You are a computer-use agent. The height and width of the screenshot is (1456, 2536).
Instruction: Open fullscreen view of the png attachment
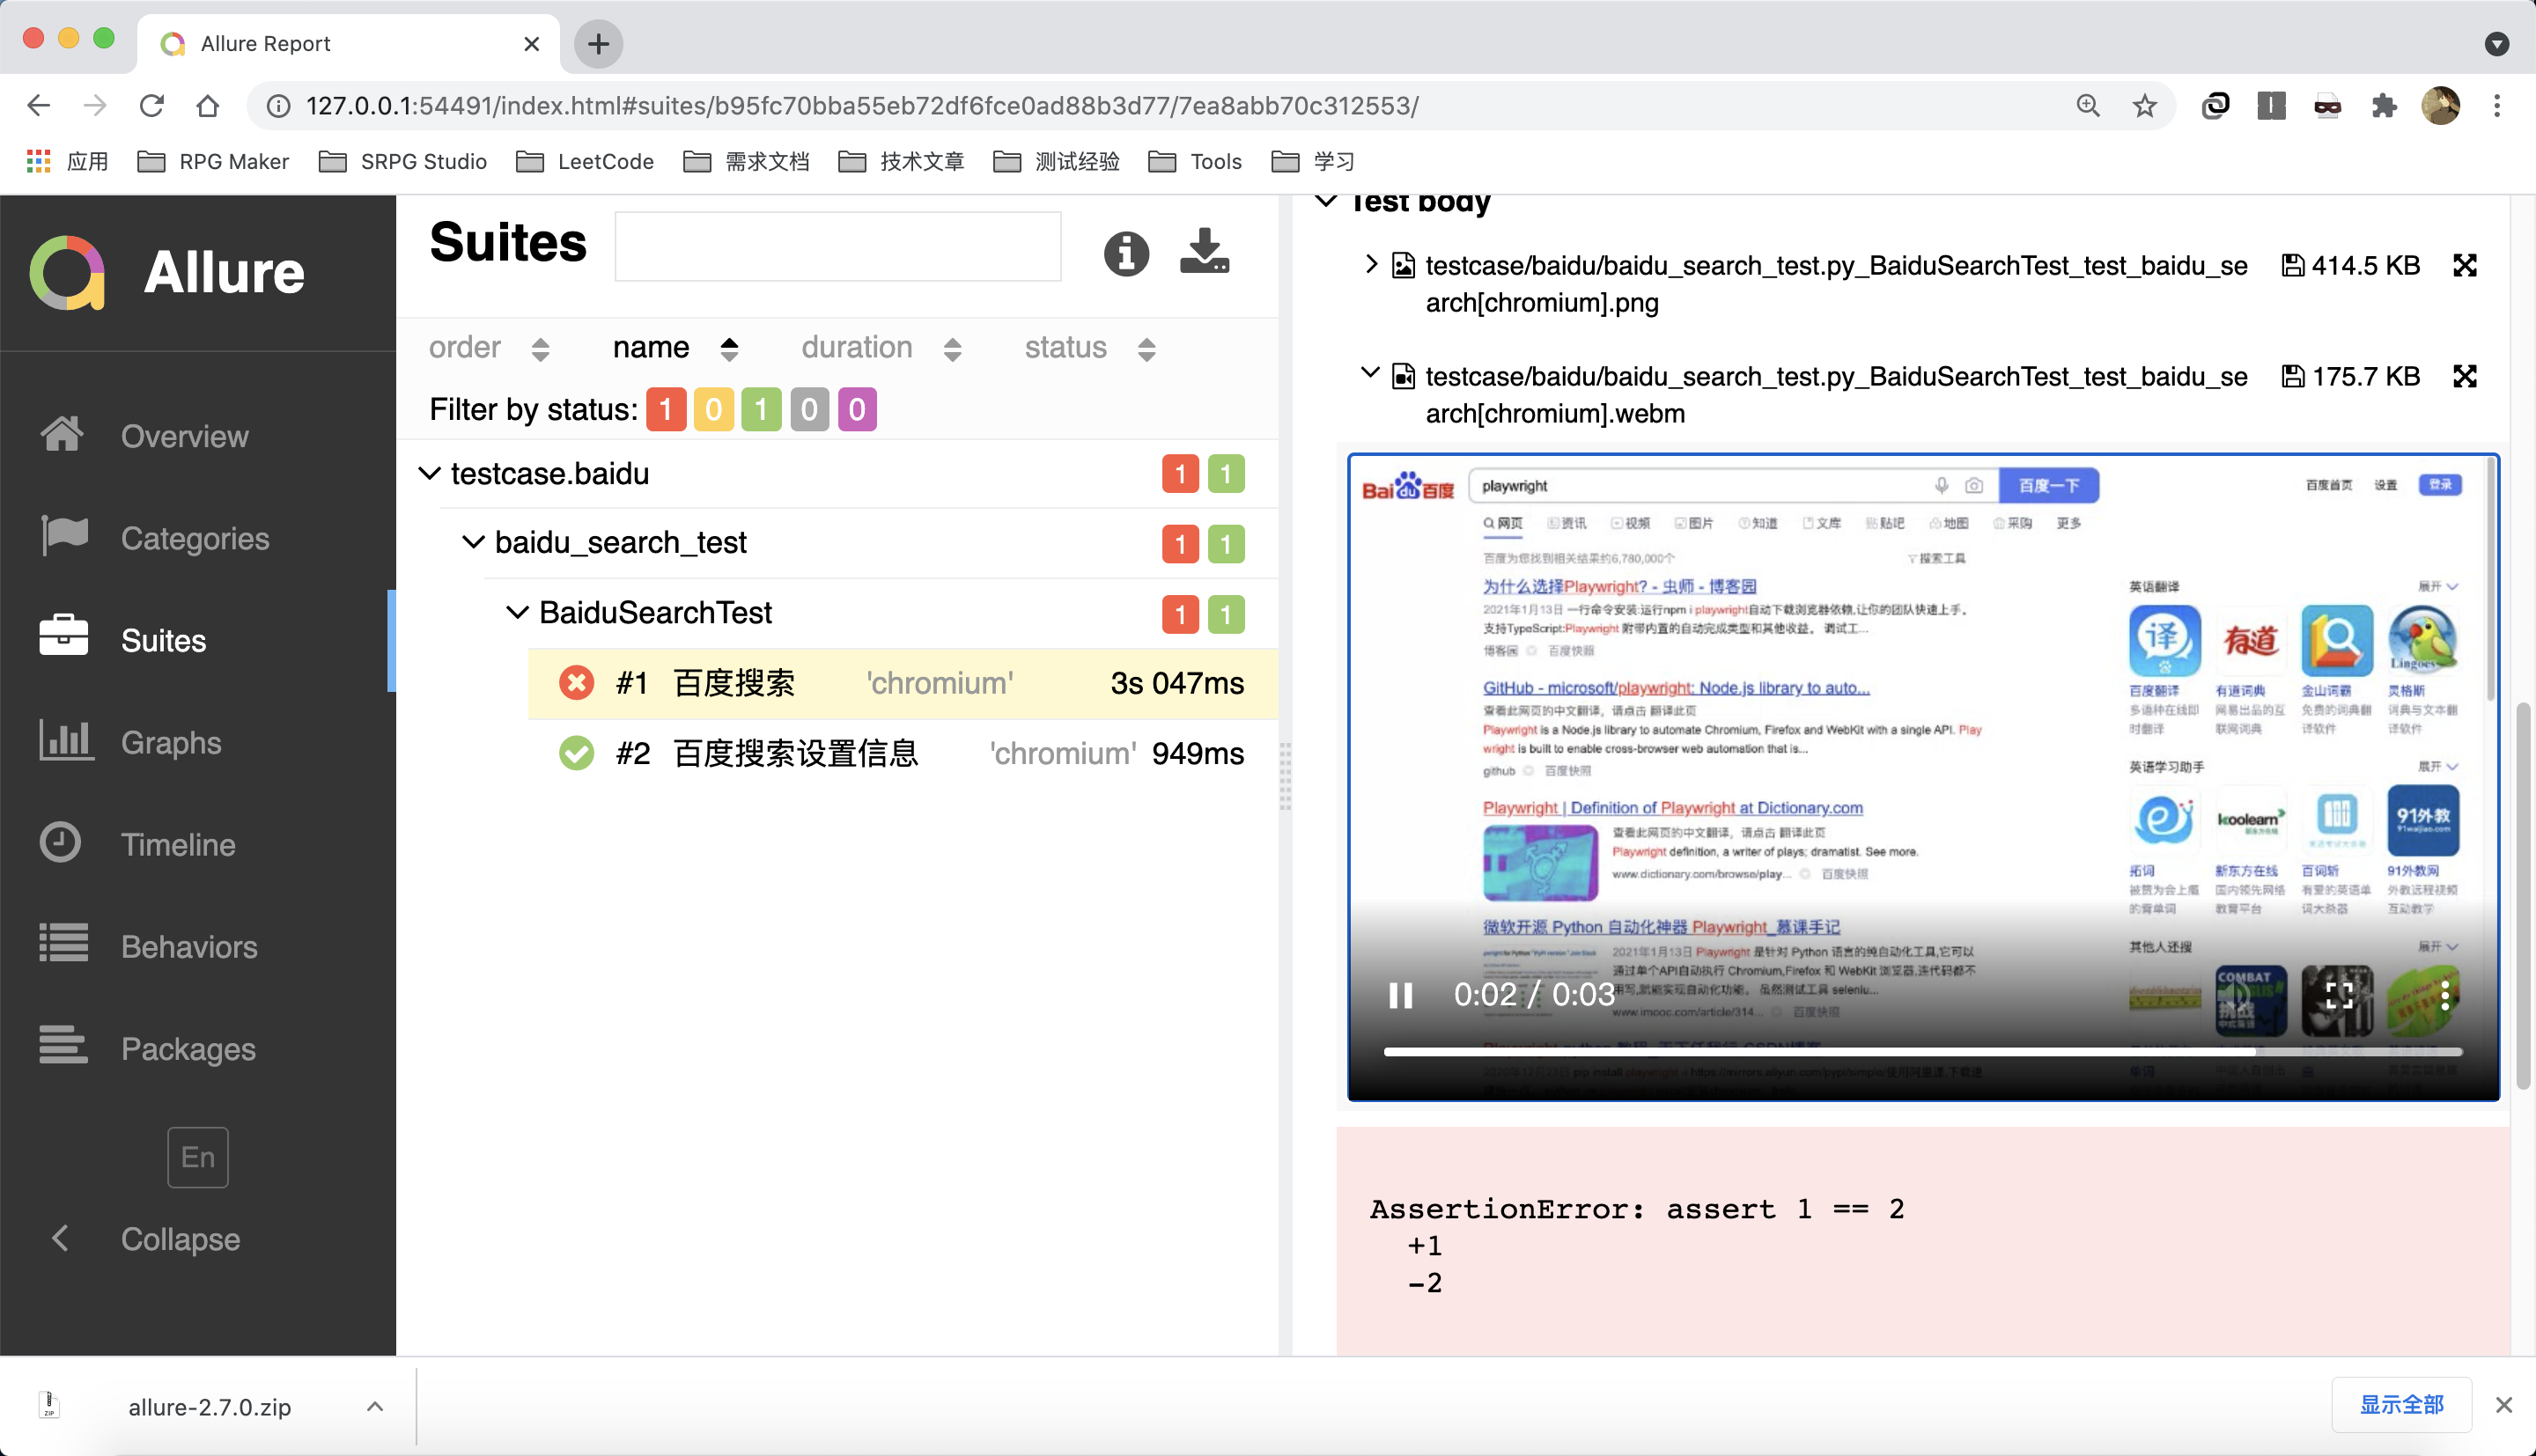(x=2464, y=266)
